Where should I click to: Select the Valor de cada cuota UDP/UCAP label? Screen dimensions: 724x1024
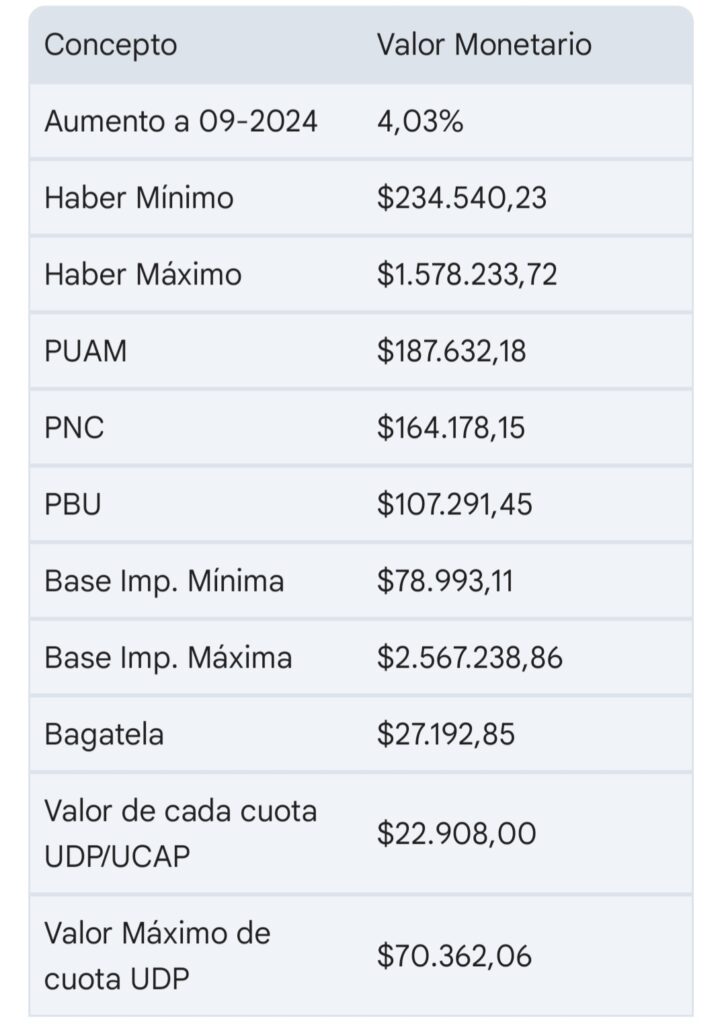pos(180,833)
